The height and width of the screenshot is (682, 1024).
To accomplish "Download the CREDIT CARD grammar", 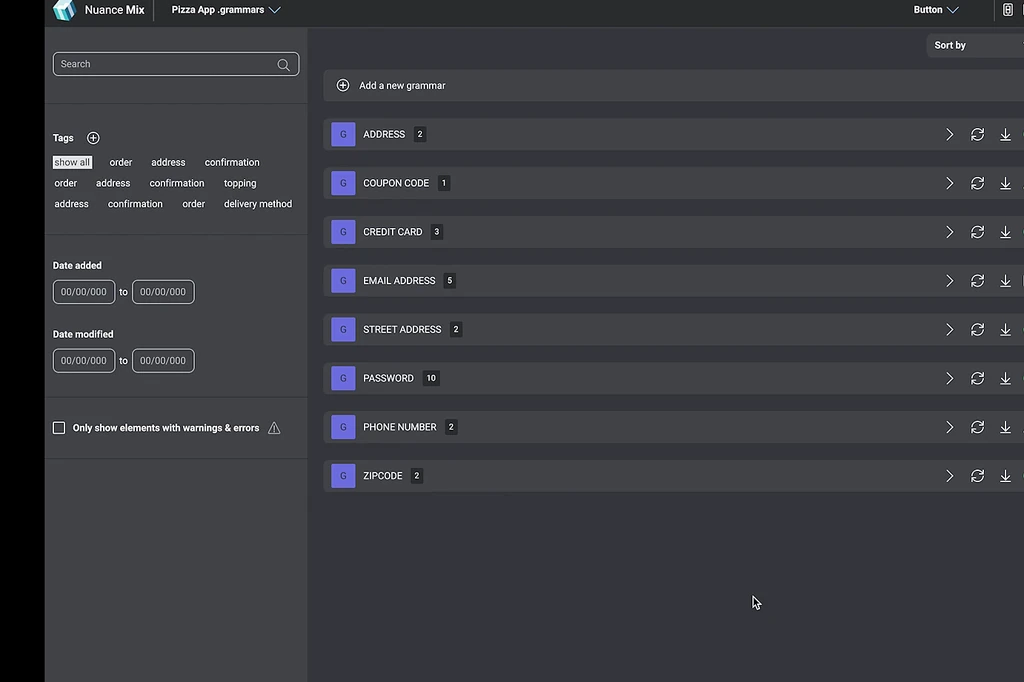I will [x=1005, y=232].
